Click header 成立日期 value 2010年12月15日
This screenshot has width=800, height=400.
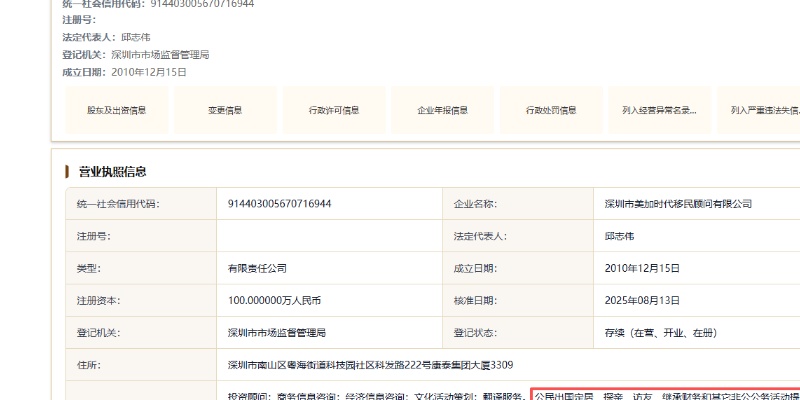(x=149, y=72)
